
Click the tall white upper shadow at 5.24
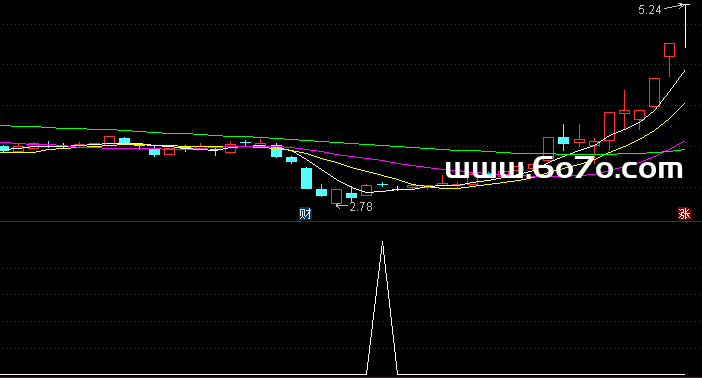coord(685,26)
